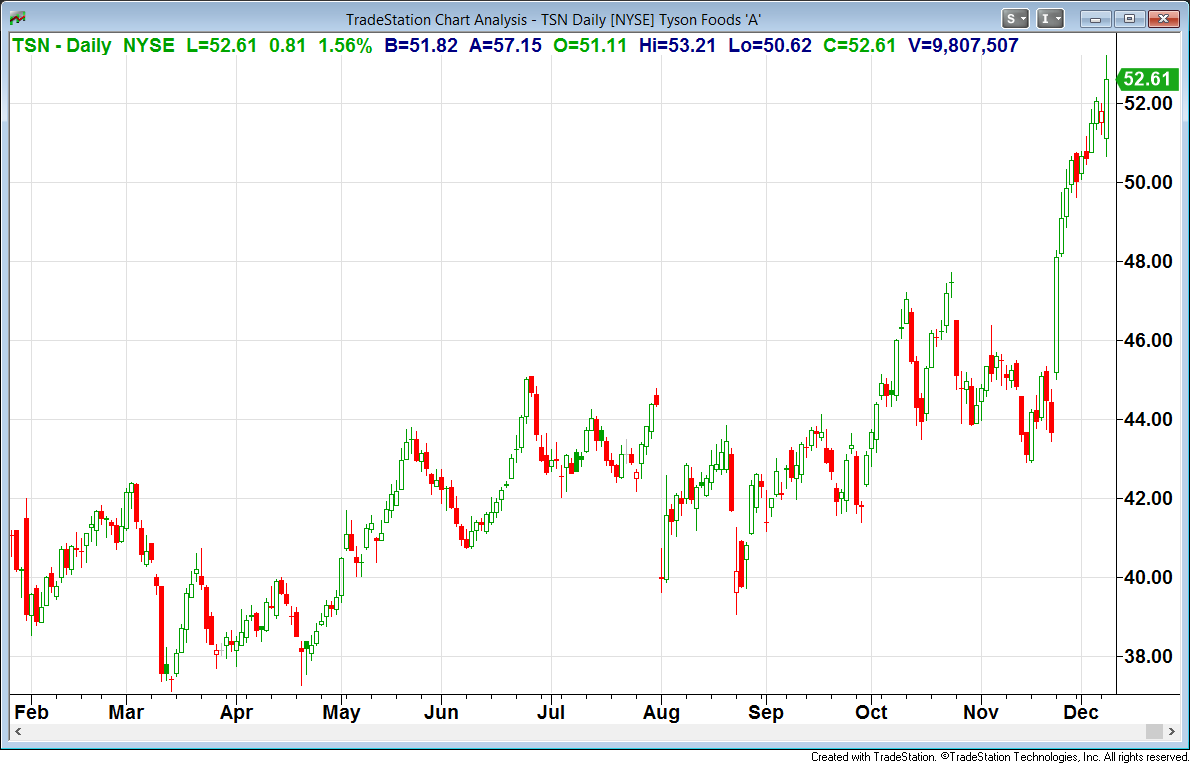
Task: Close the Chart Analysis window
Action: click(x=1162, y=18)
